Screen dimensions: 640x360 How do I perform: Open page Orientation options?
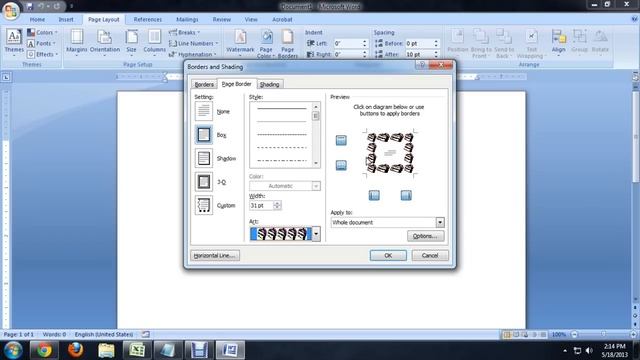105,42
